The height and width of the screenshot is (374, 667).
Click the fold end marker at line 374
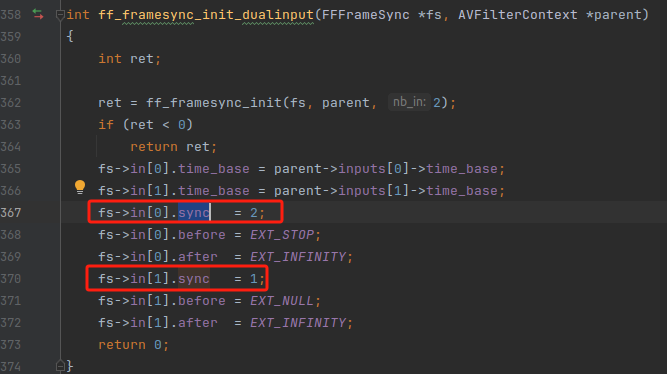pyautogui.click(x=60, y=365)
